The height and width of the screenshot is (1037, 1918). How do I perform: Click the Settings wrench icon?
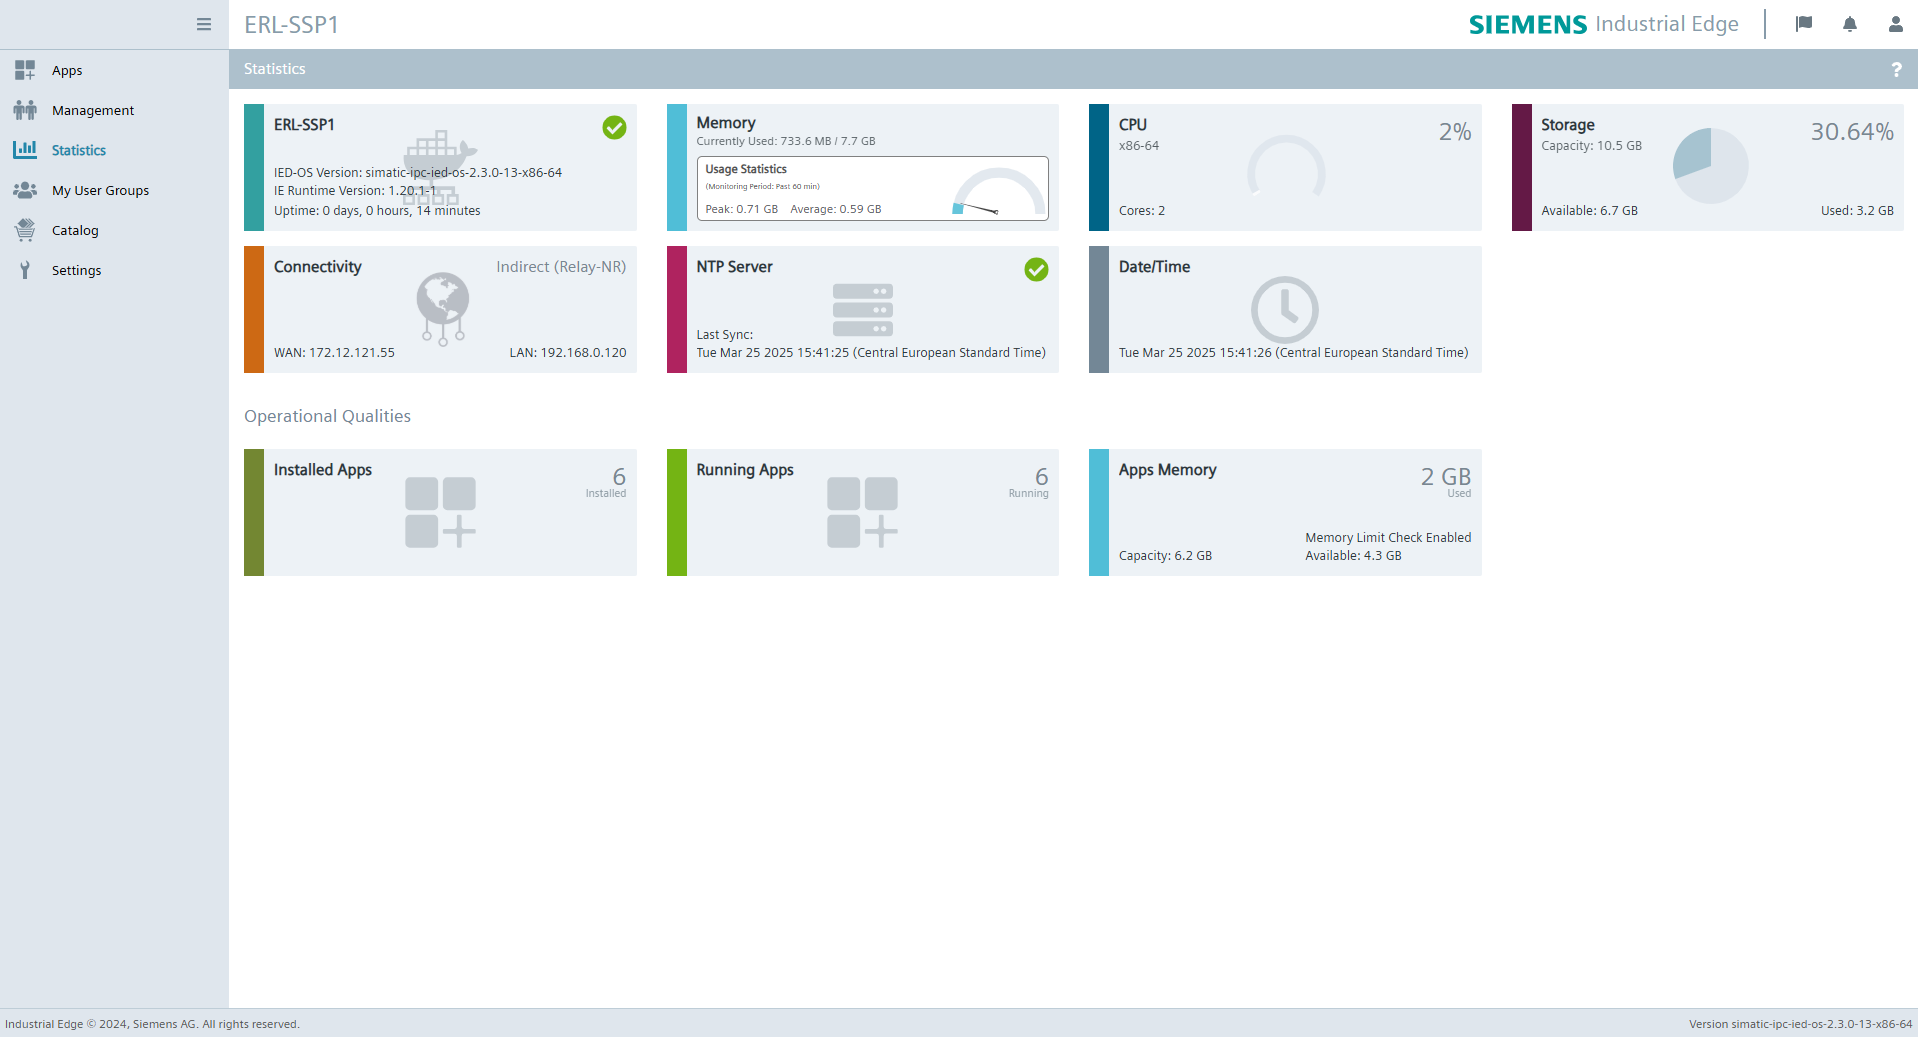(x=25, y=270)
